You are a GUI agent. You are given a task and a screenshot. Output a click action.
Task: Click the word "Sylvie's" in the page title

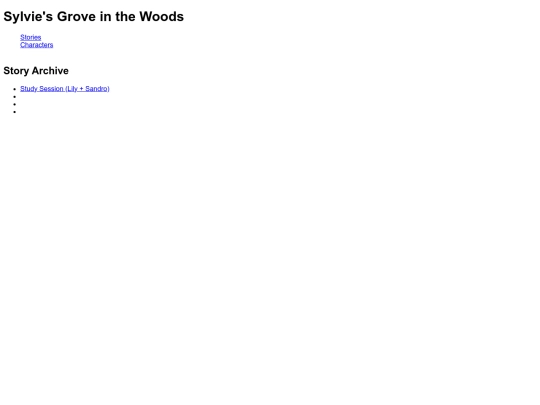[x=28, y=17]
